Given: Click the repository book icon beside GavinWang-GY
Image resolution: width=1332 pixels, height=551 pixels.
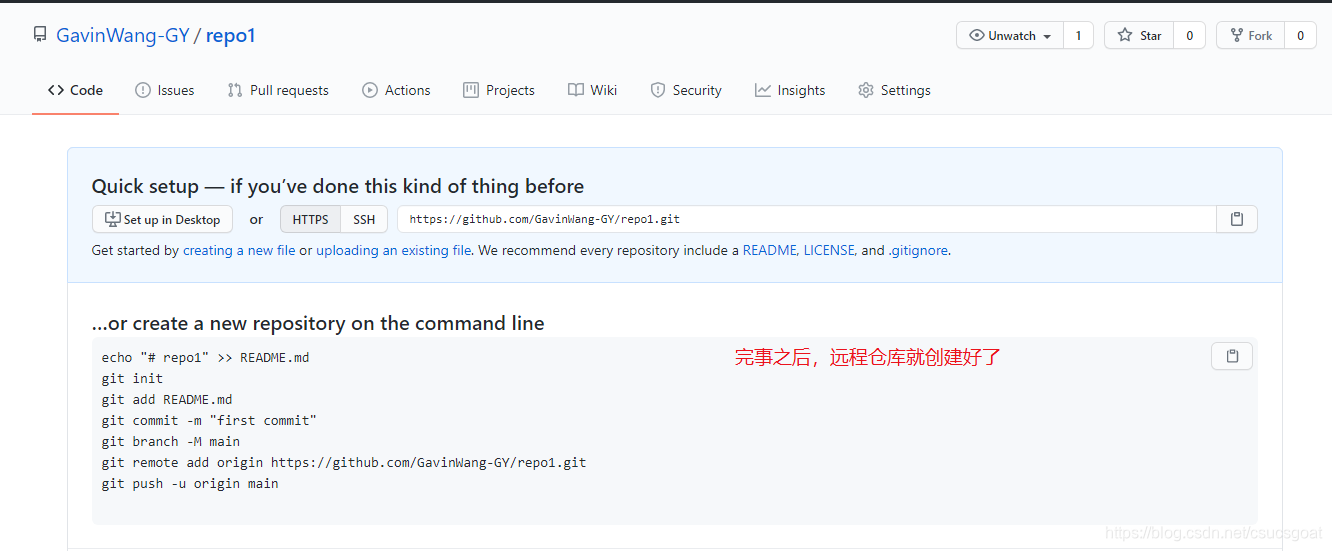Looking at the screenshot, I should (40, 35).
